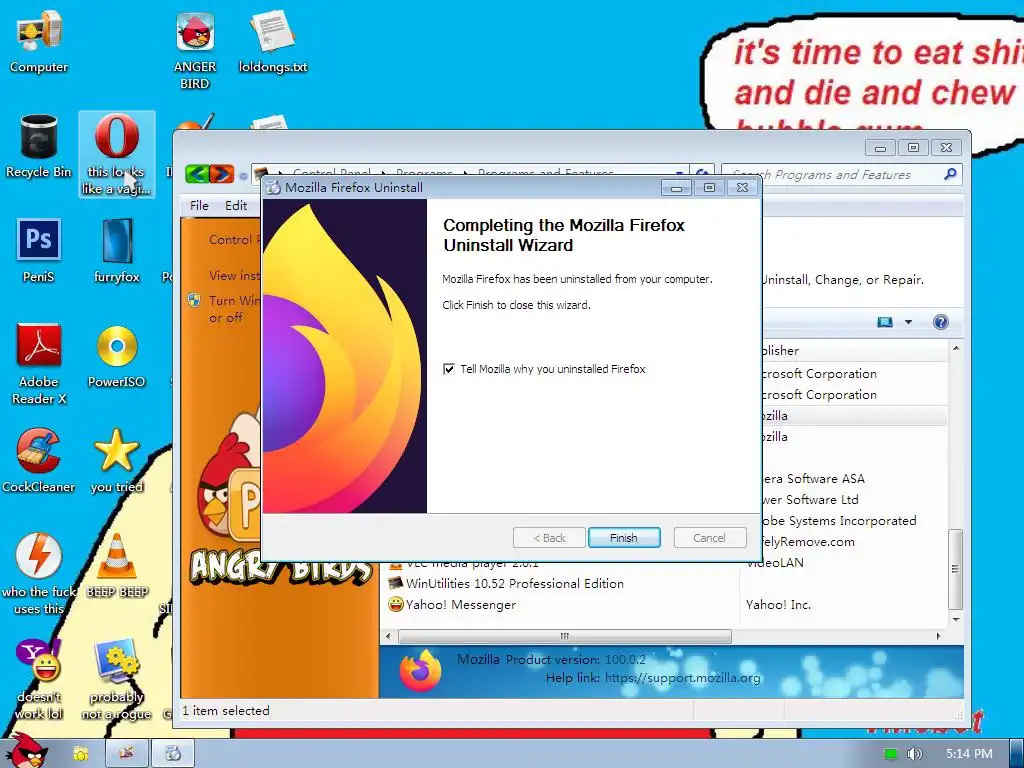
Task: Click the green Back arrow in Explorer
Action: coord(197,174)
